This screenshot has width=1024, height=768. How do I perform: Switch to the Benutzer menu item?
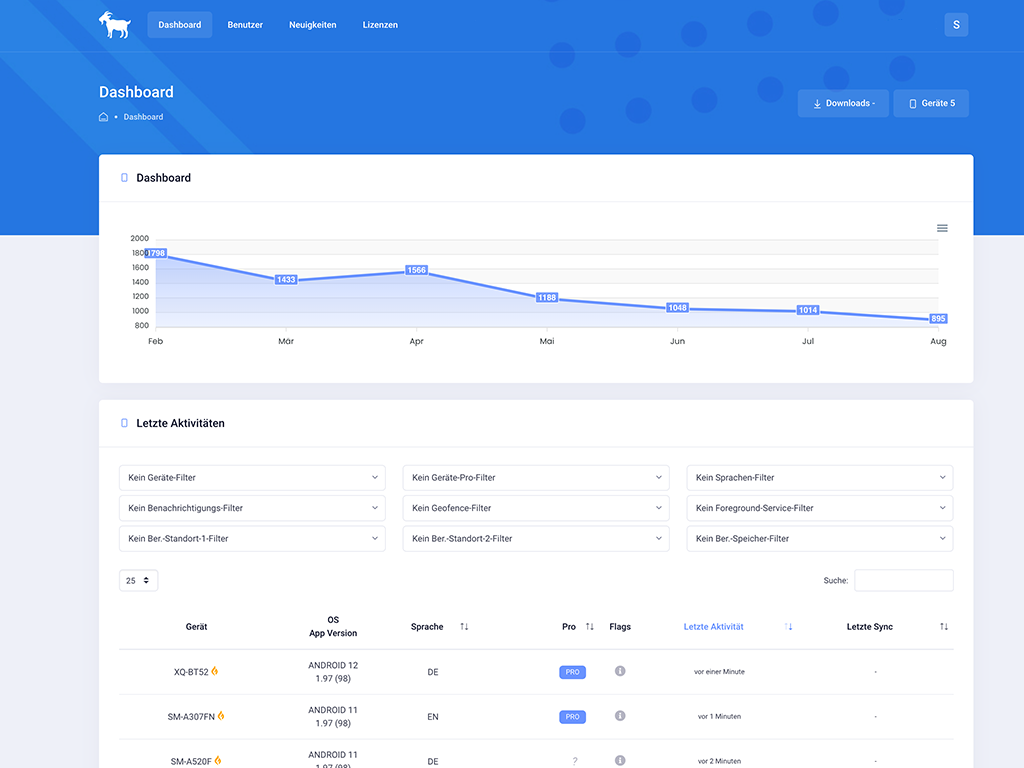[x=245, y=25]
